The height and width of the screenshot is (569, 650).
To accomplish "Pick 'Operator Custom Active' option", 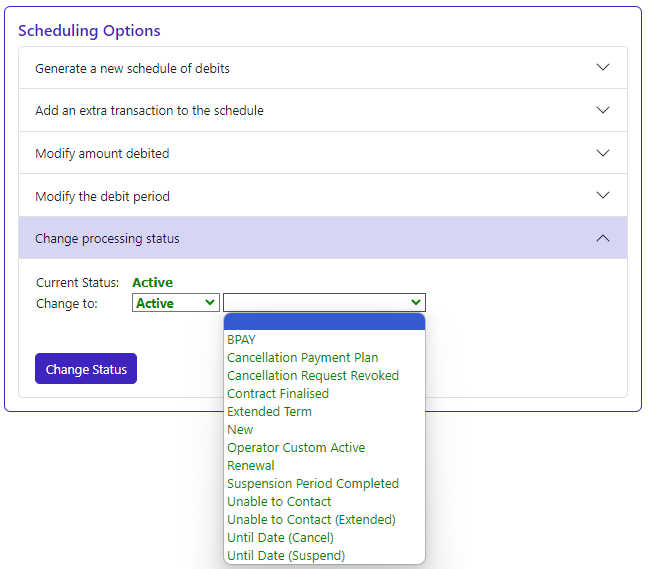I will (x=296, y=448).
